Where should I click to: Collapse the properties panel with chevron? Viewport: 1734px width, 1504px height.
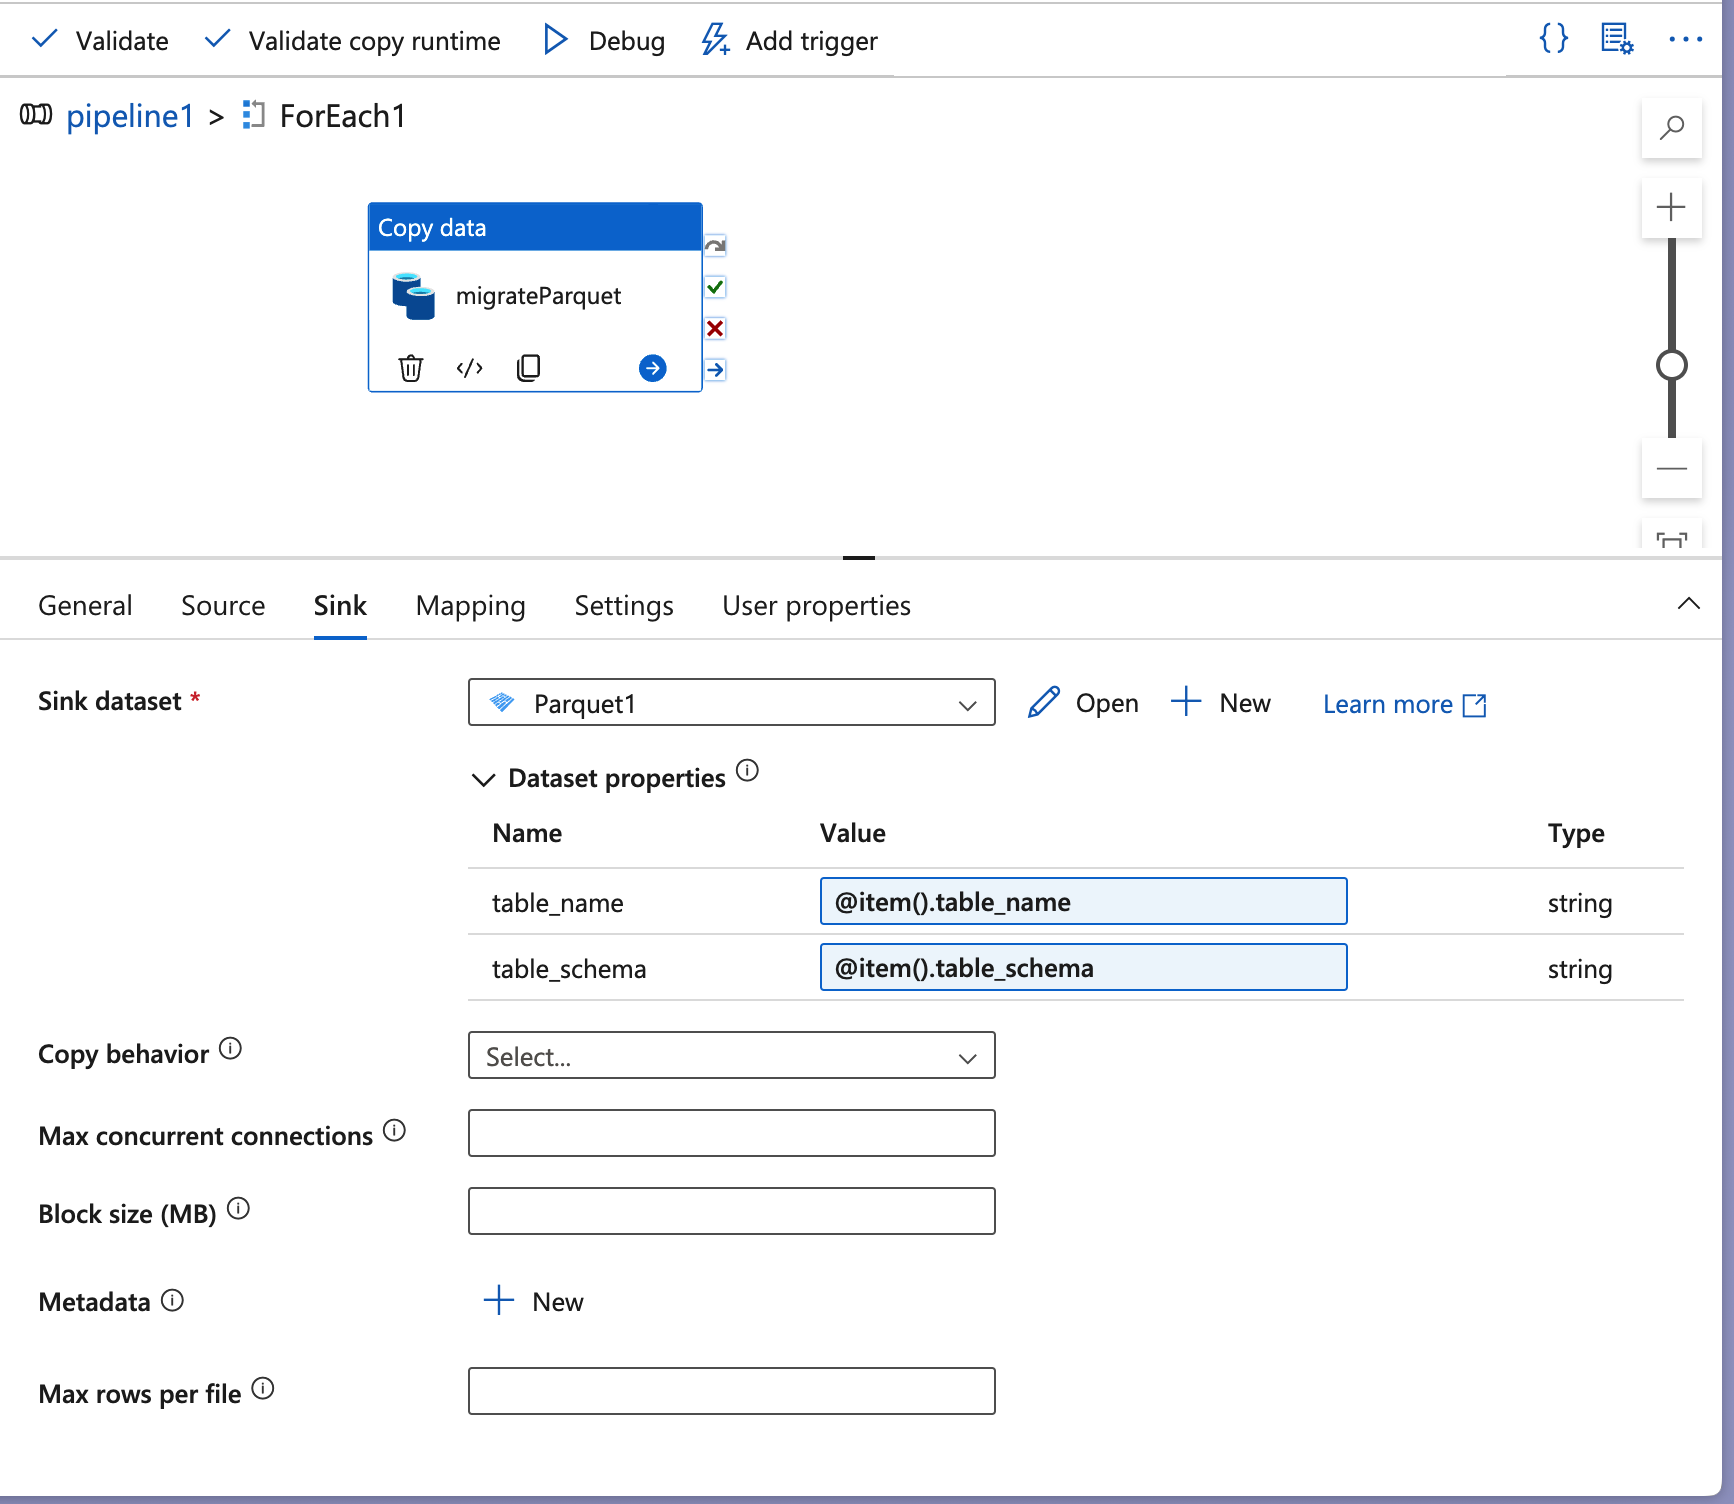click(1689, 603)
